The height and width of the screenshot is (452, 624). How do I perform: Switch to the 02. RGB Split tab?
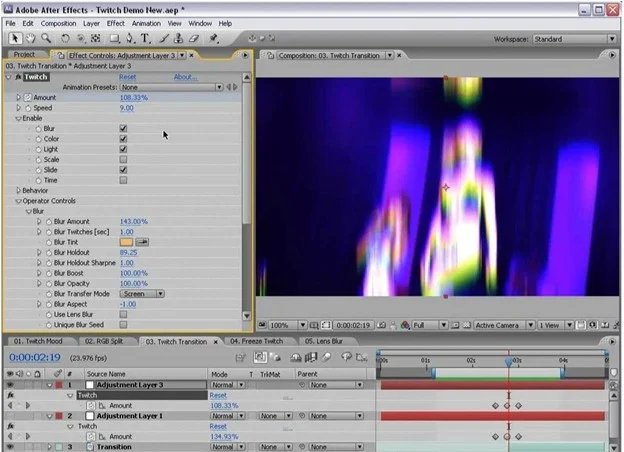(104, 341)
